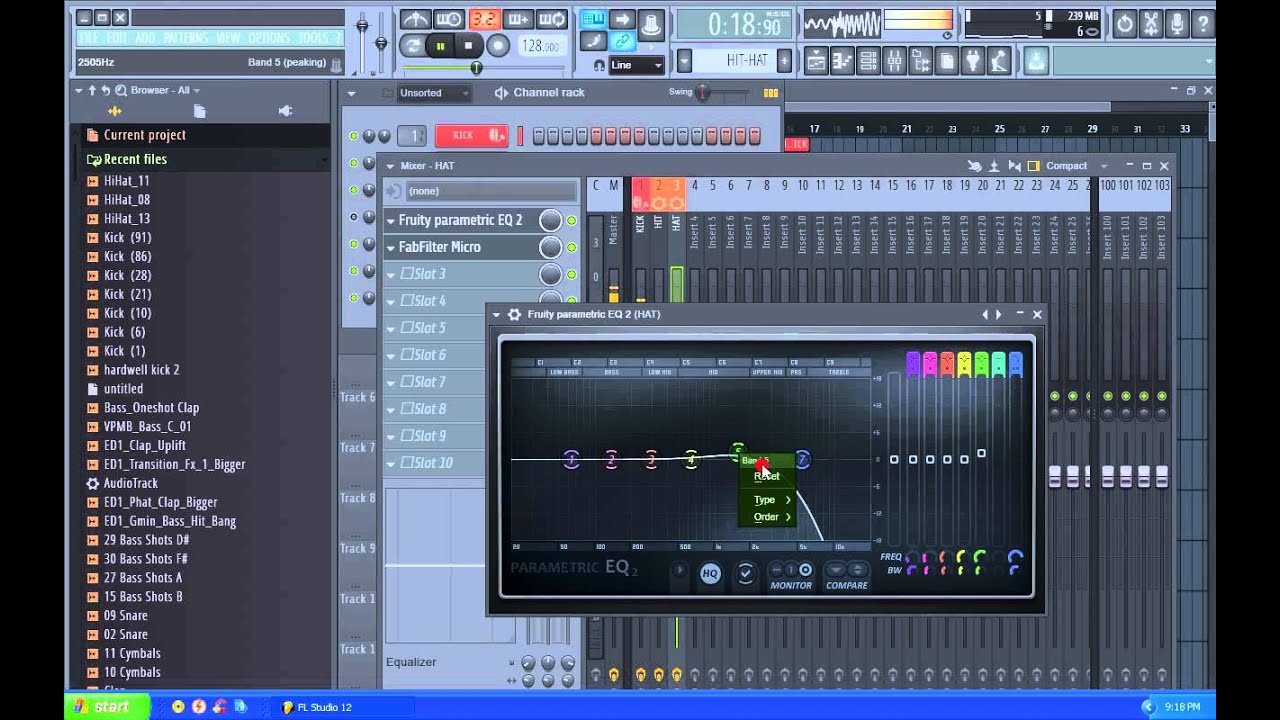Screen dimensions: 1280x720
Task: Open the PATTERNS menu
Action: pos(186,38)
